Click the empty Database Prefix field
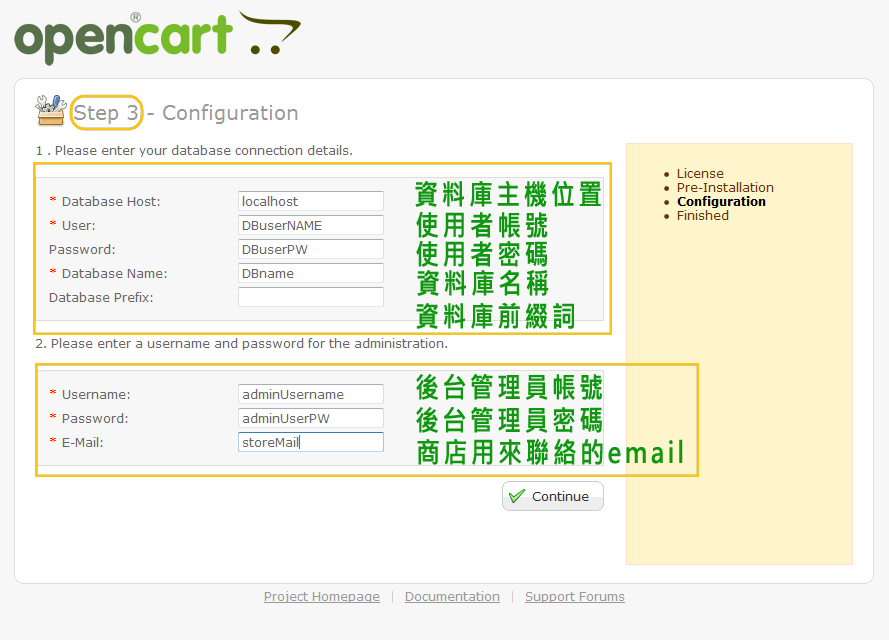Image resolution: width=889 pixels, height=640 pixels. coord(311,297)
